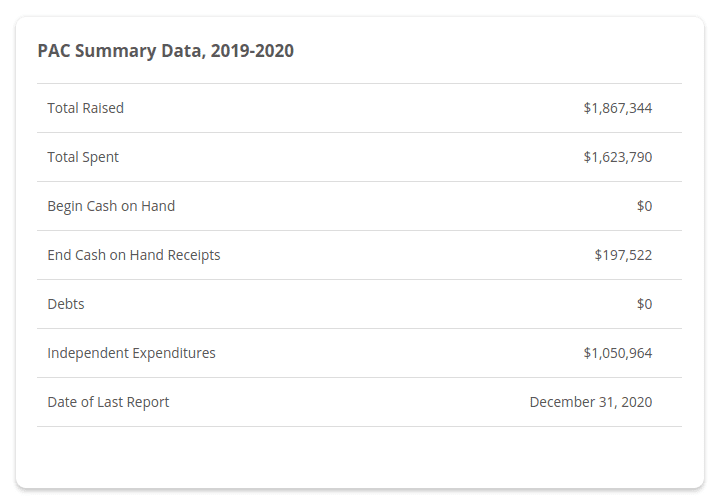Click empty card area below the table
Image resolution: width=714 pixels, height=504 pixels.
coord(359,457)
